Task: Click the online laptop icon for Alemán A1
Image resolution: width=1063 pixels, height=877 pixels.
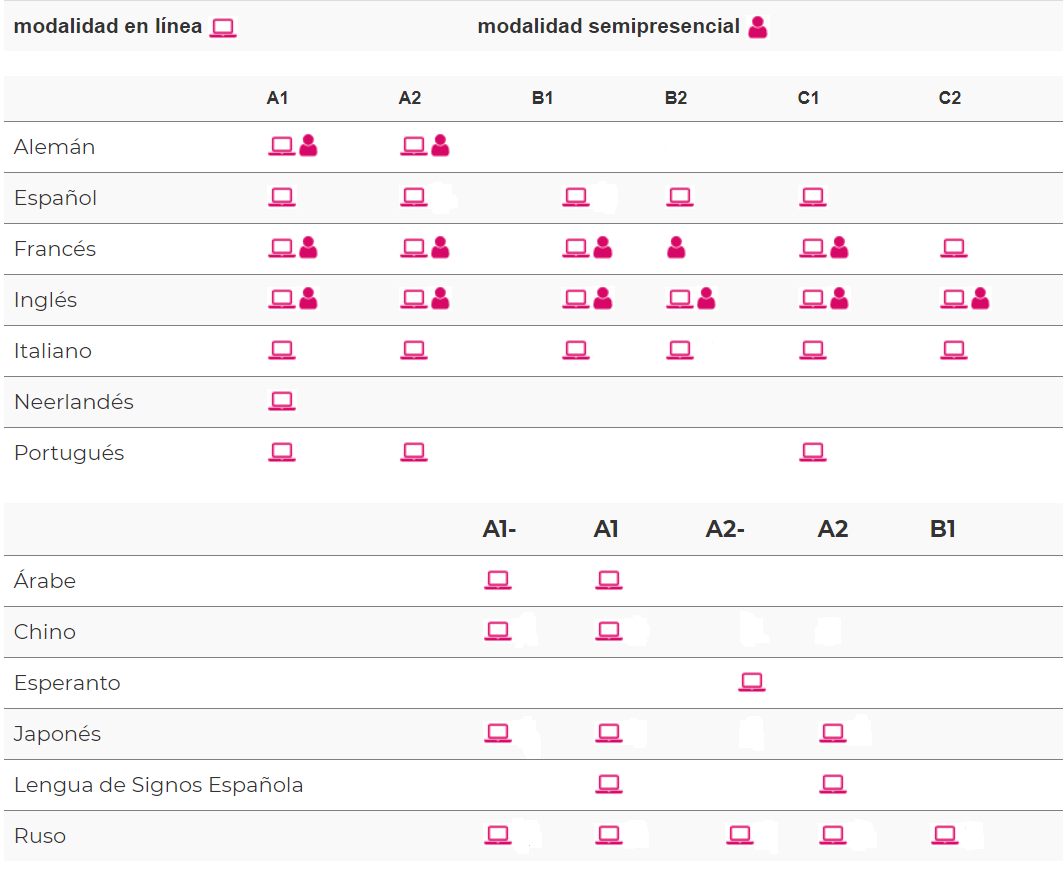Action: pyautogui.click(x=282, y=147)
